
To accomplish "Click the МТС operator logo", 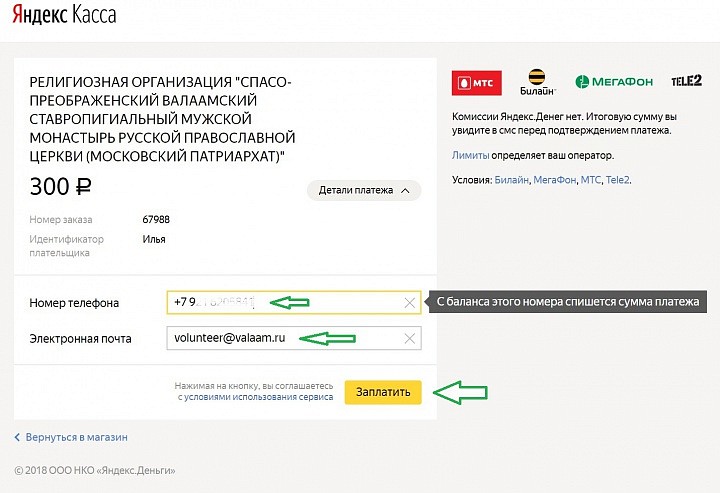I will pos(477,83).
